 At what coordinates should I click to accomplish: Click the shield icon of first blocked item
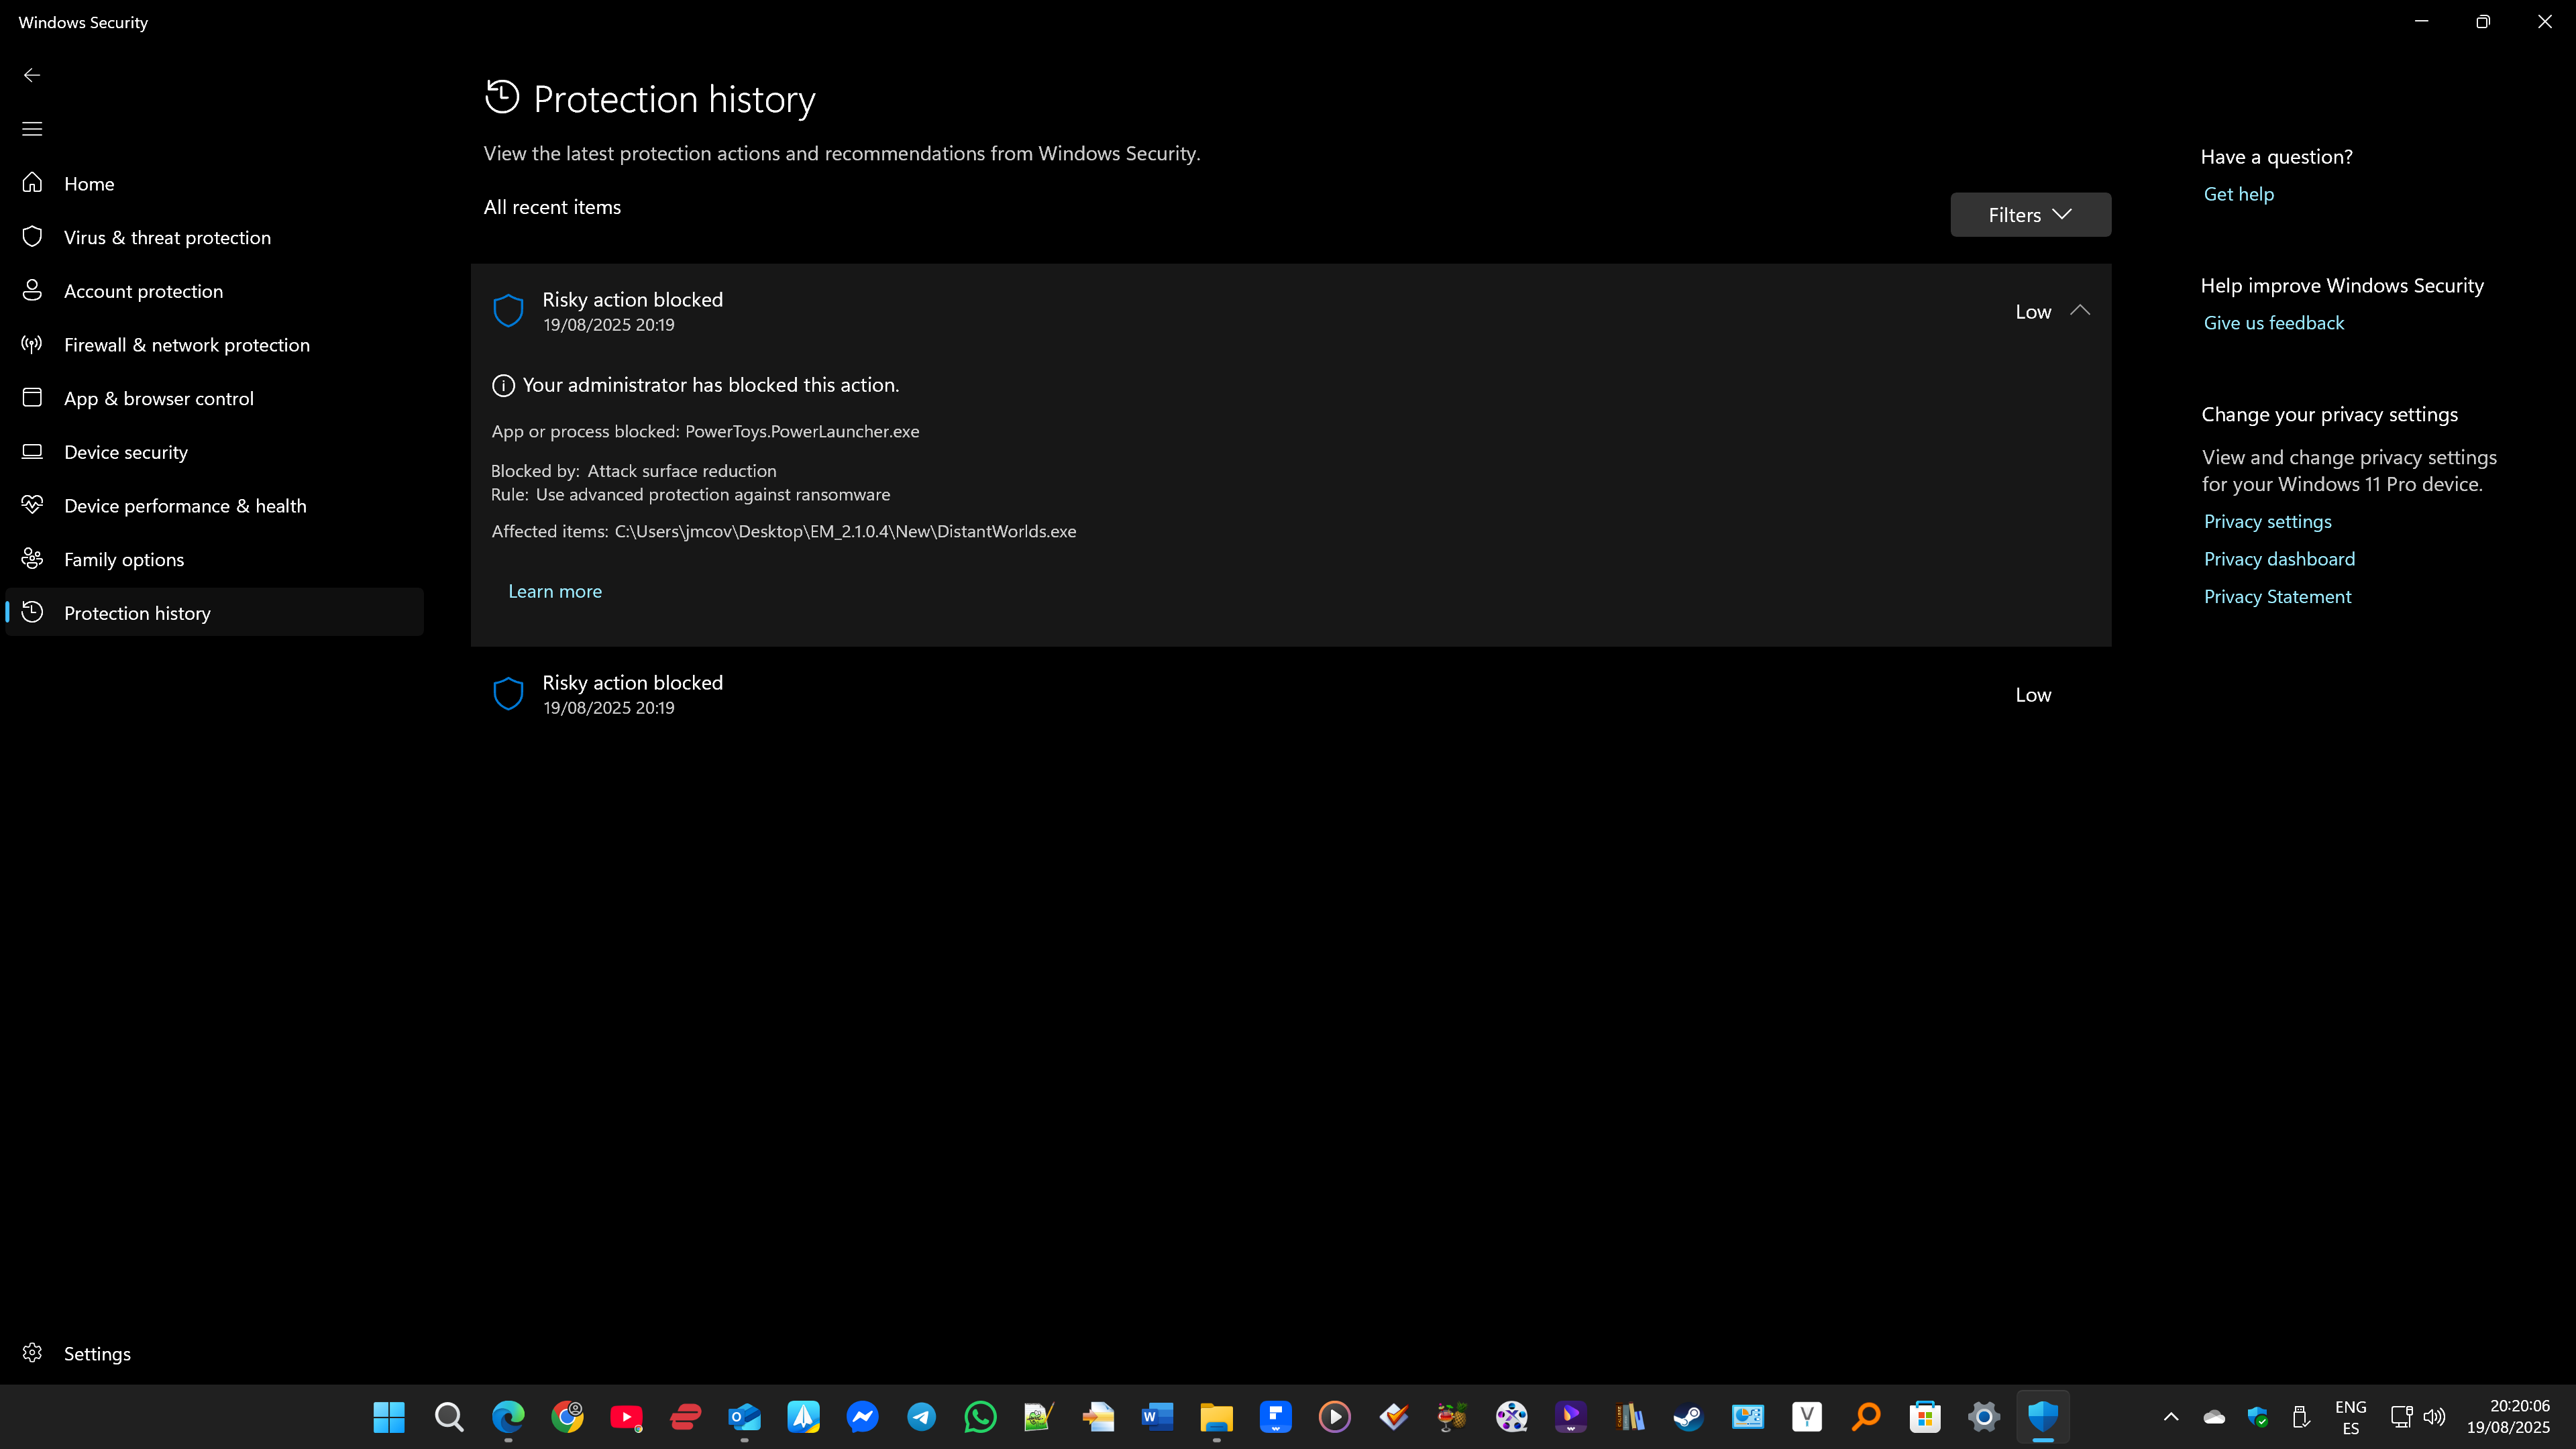coord(509,311)
